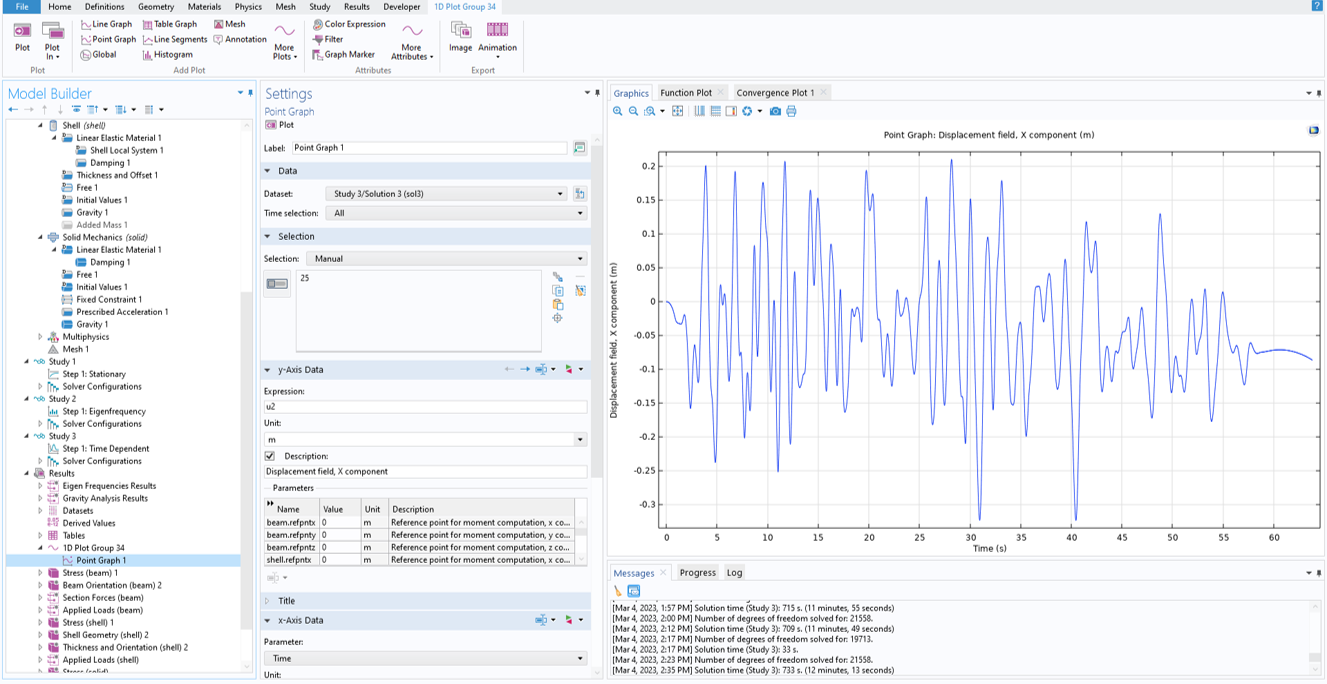Click the paste selection icon

[x=558, y=304]
